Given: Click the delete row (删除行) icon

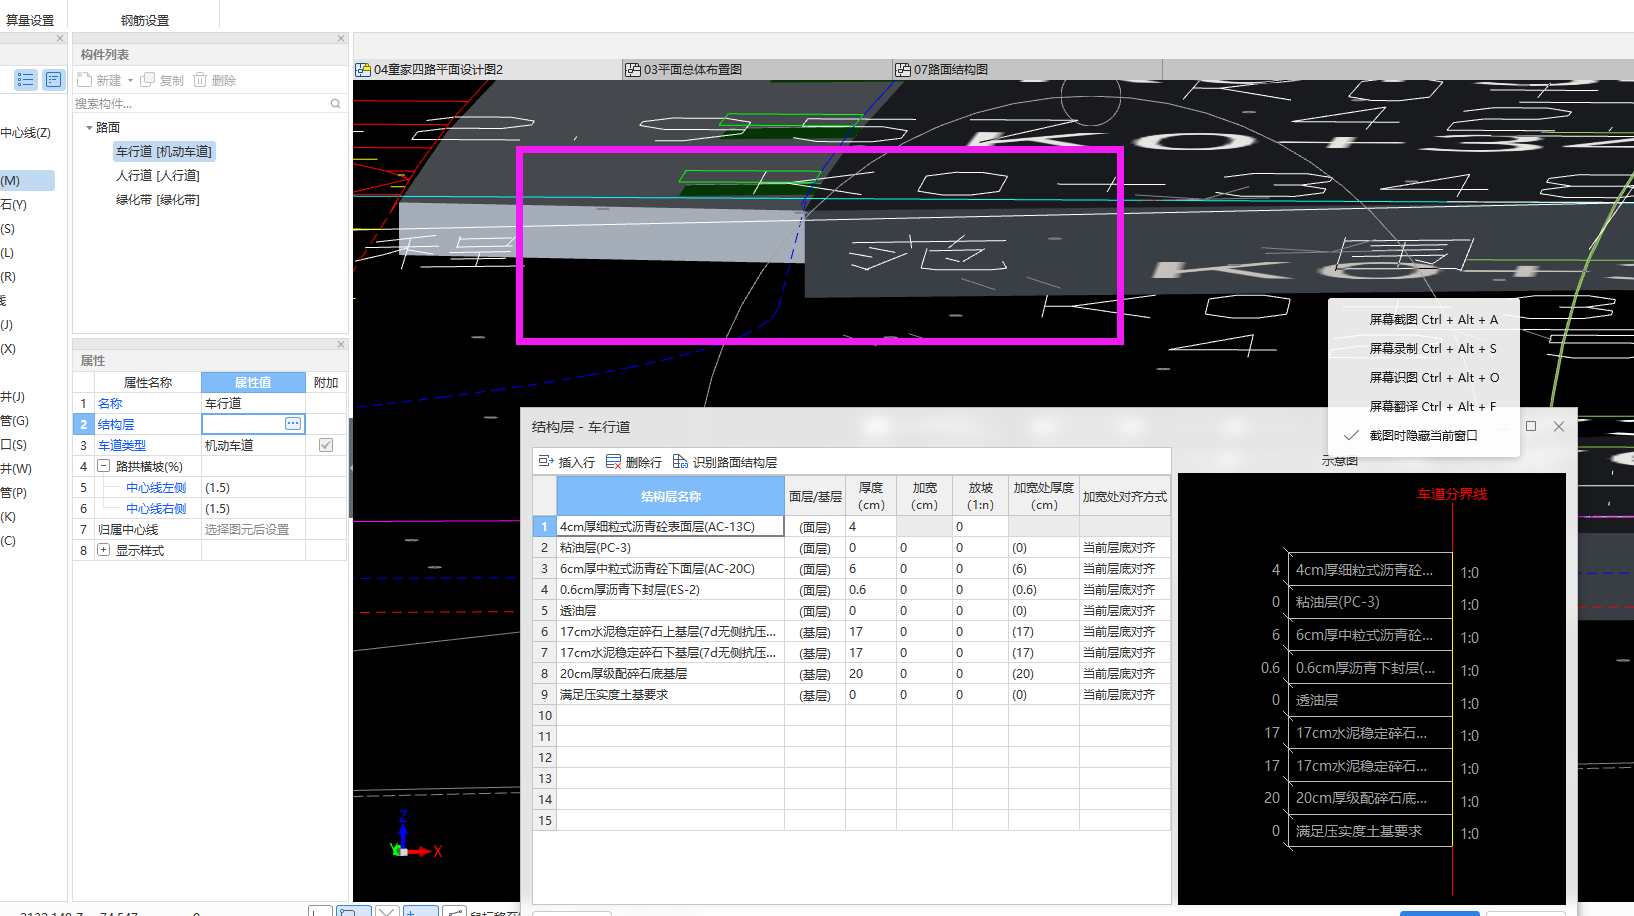Looking at the screenshot, I should tap(614, 462).
